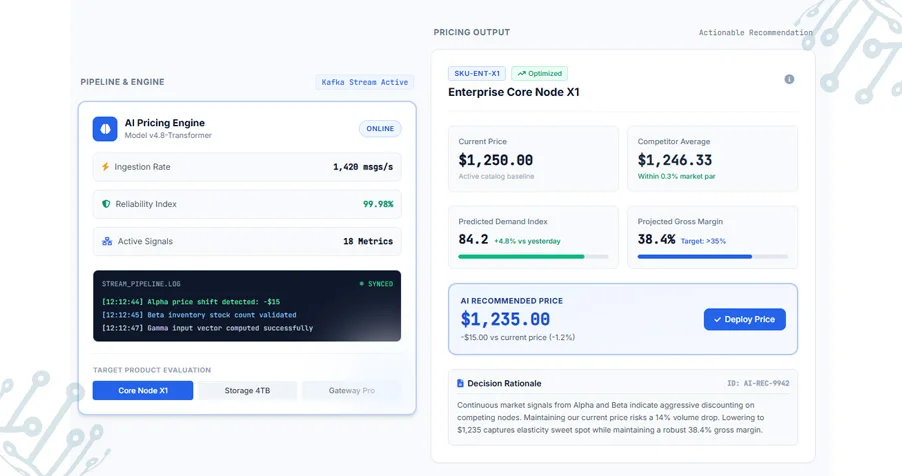Click the Target: >35% label

(x=703, y=241)
